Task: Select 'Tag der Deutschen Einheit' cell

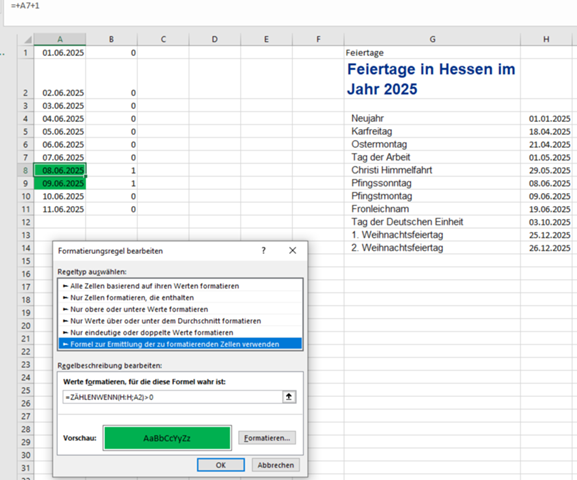Action: point(432,222)
